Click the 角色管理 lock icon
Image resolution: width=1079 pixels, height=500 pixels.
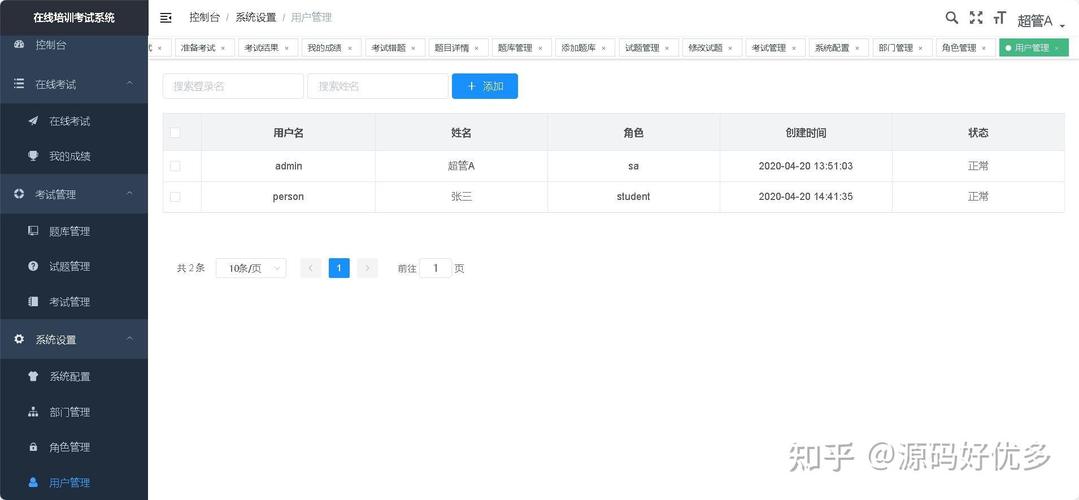[x=33, y=447]
